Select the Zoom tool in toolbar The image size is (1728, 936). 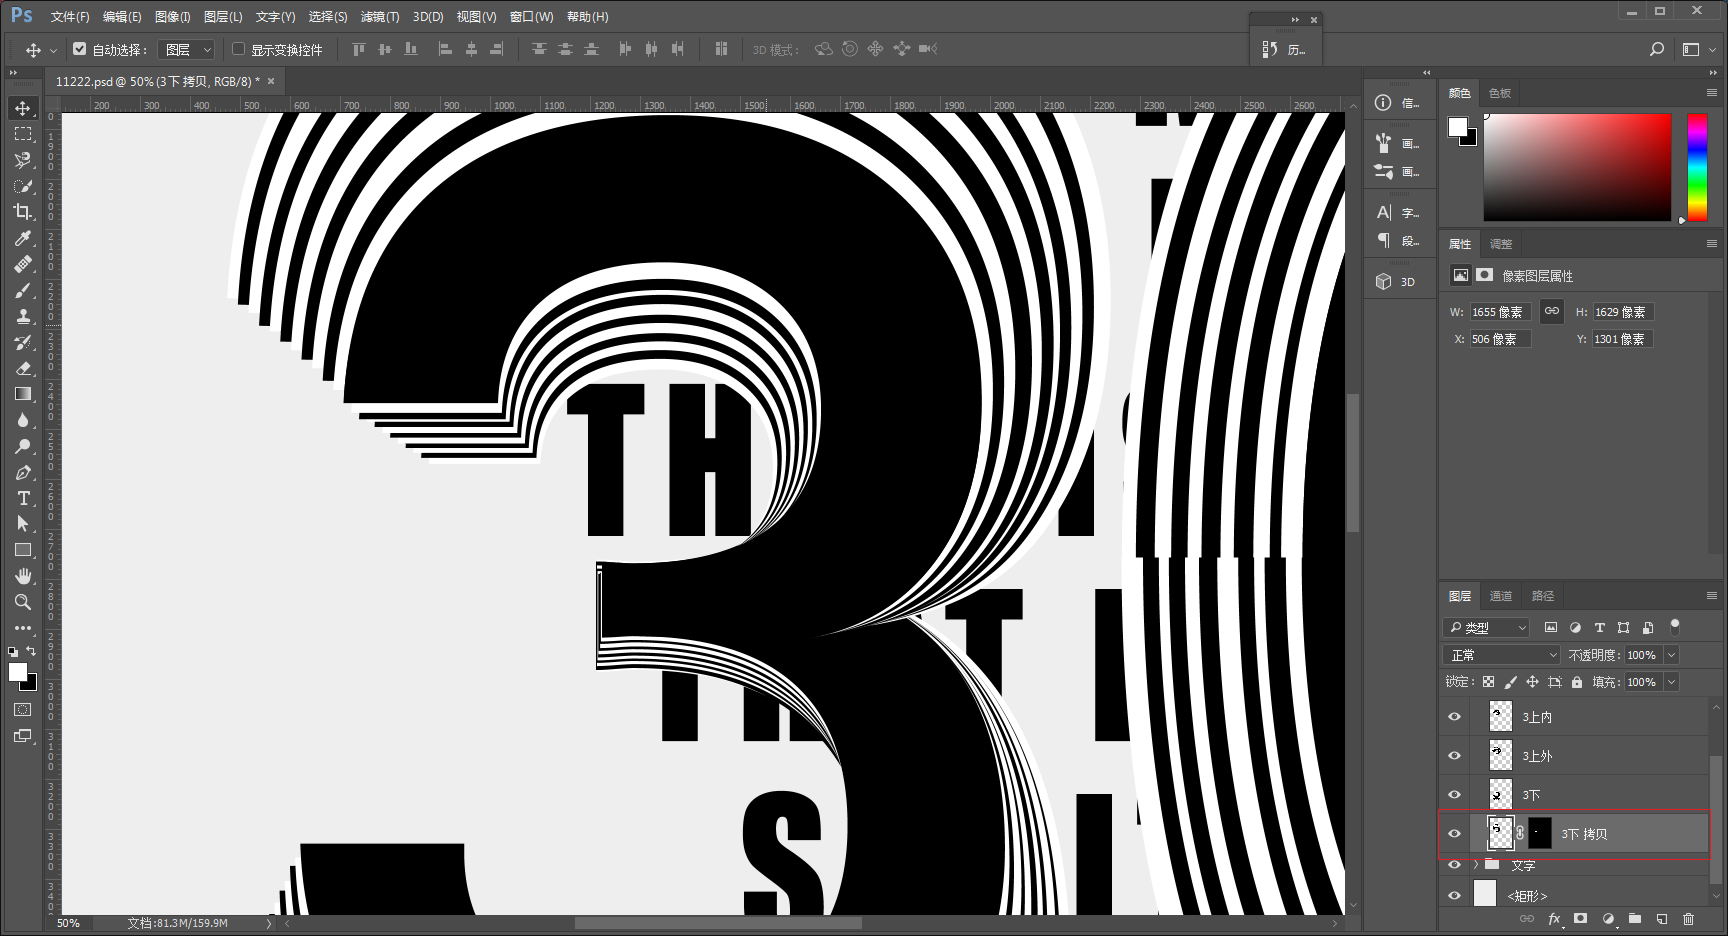(x=23, y=602)
